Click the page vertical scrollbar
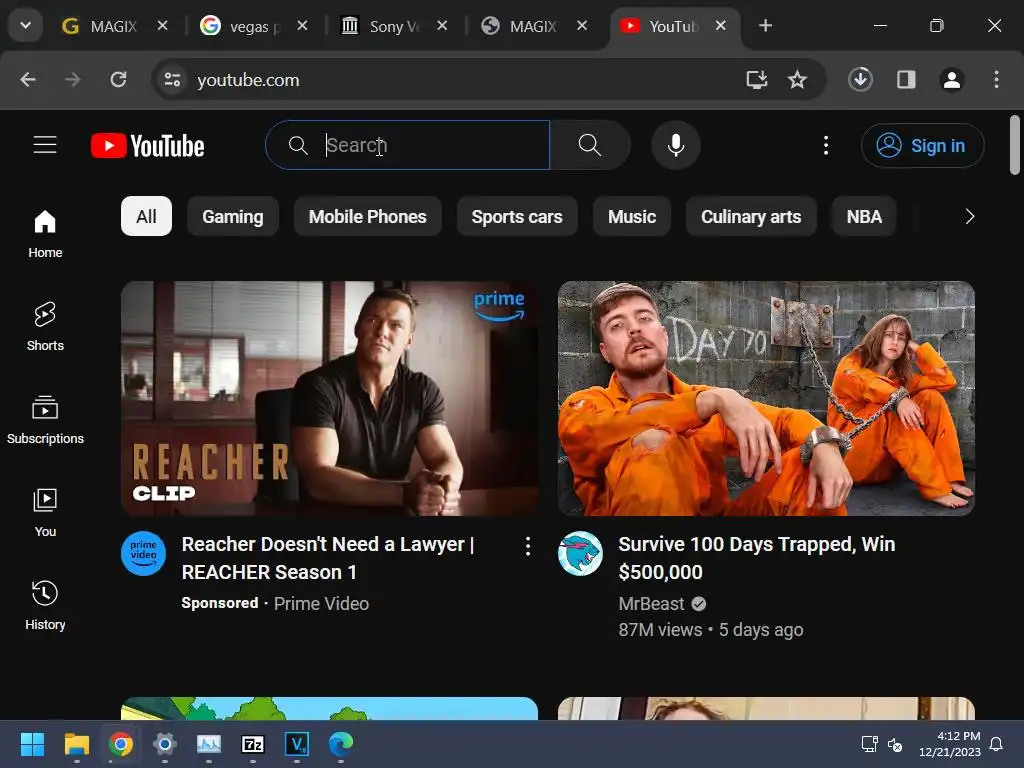This screenshot has width=1024, height=768. click(1014, 145)
